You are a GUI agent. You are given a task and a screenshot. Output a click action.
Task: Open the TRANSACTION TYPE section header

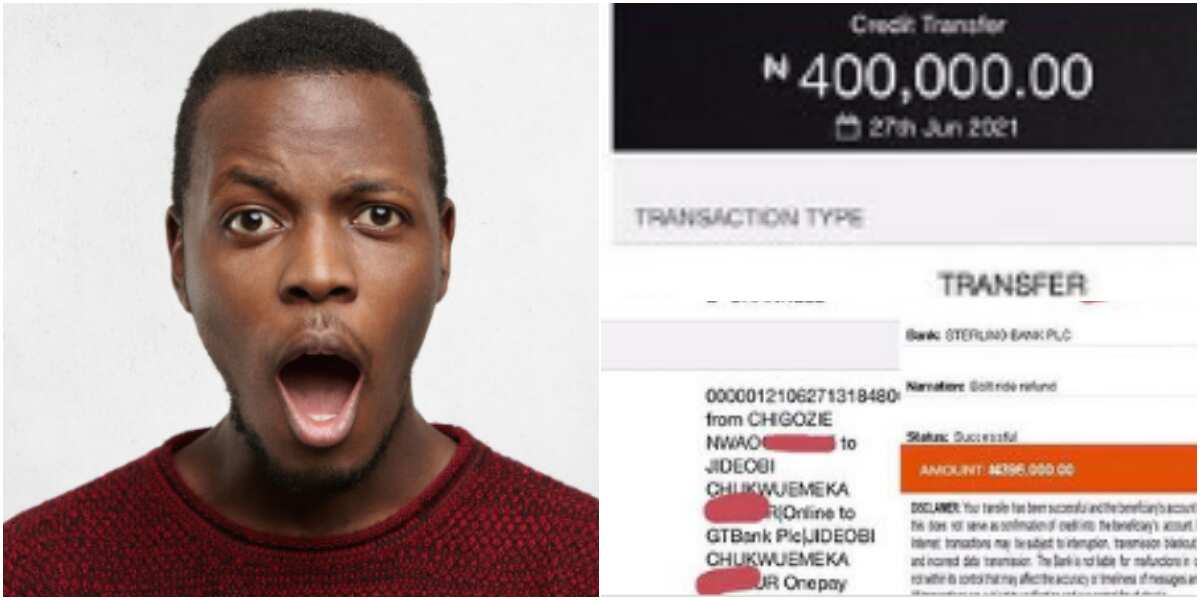[x=749, y=218]
